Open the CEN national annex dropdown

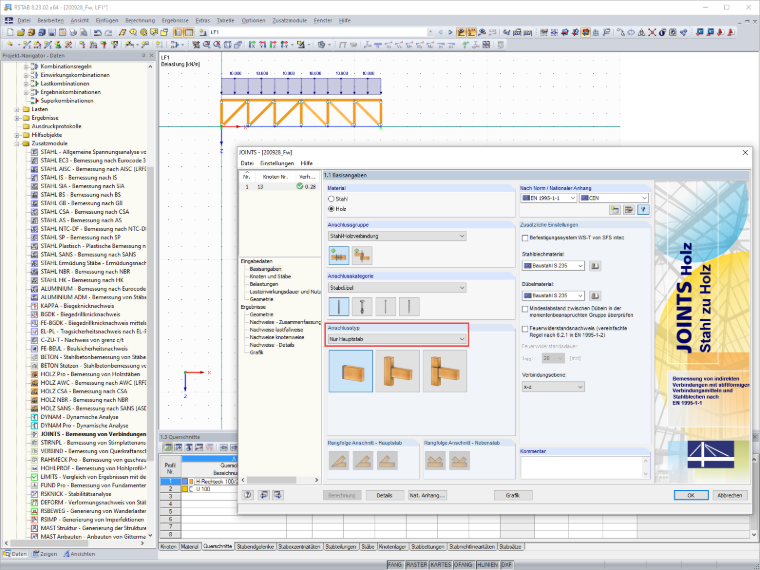point(614,198)
